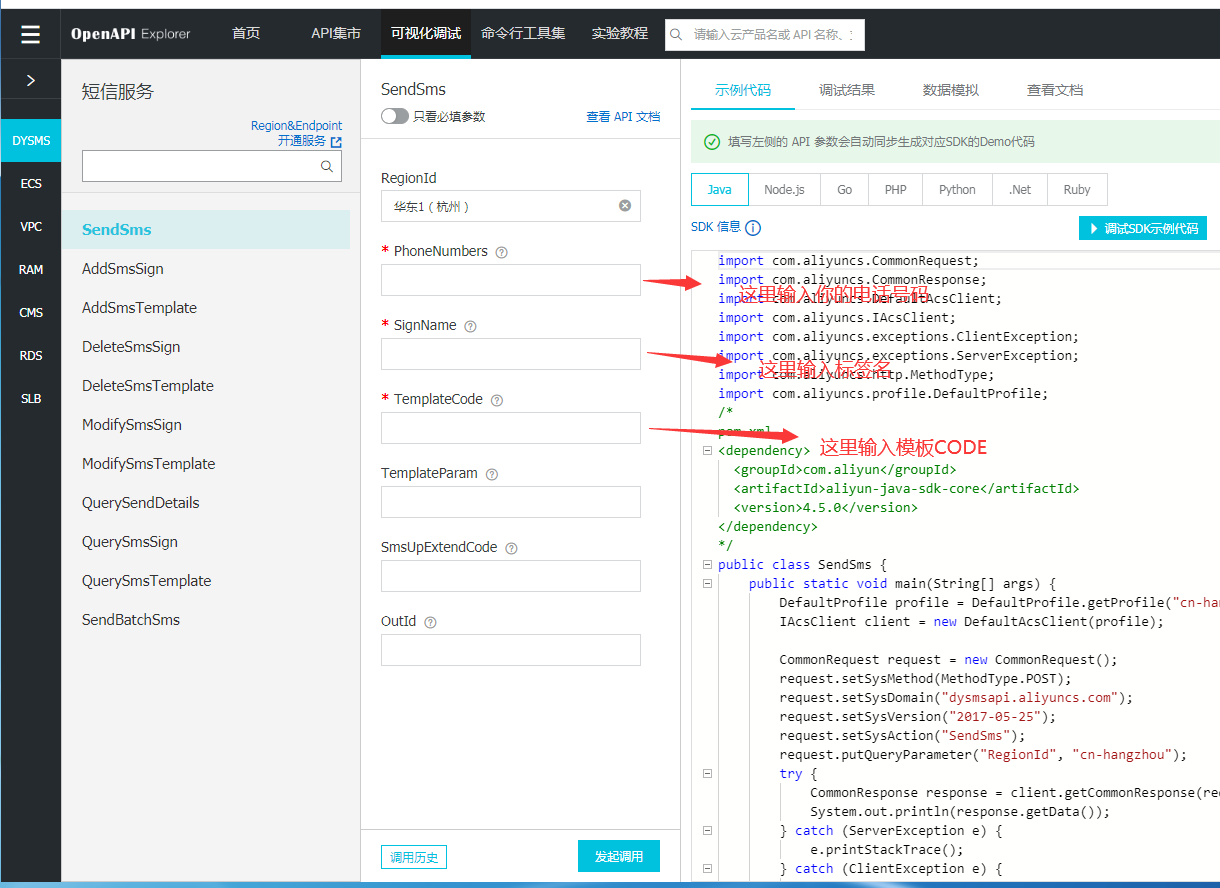Select the Python language tab

(x=957, y=190)
